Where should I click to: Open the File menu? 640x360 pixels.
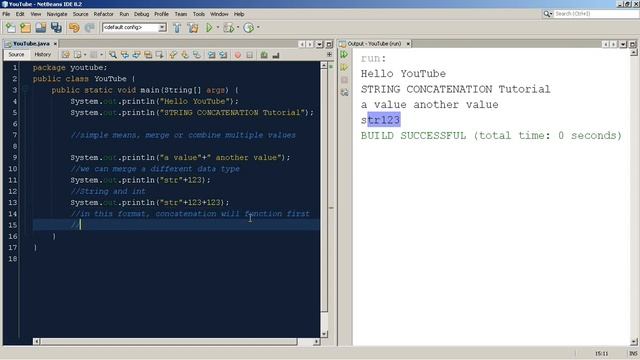6,14
